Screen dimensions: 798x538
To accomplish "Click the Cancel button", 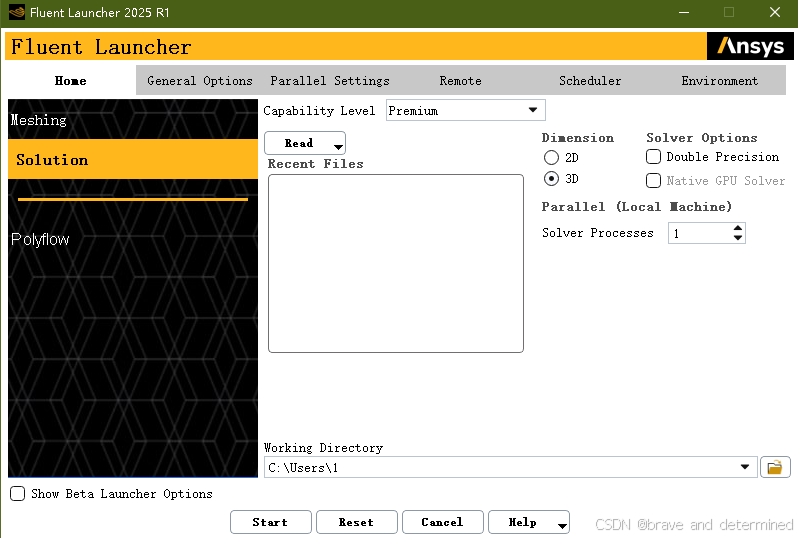I will (442, 522).
